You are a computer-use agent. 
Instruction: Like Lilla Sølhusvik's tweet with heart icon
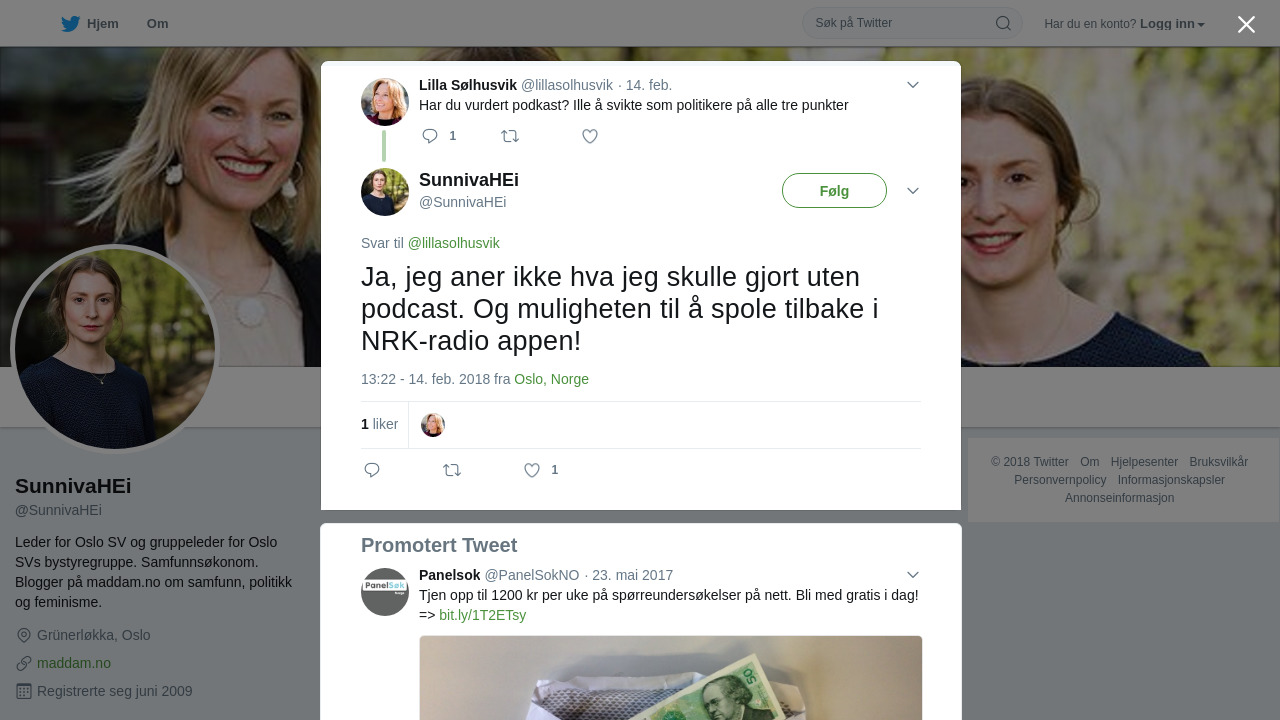coord(590,136)
